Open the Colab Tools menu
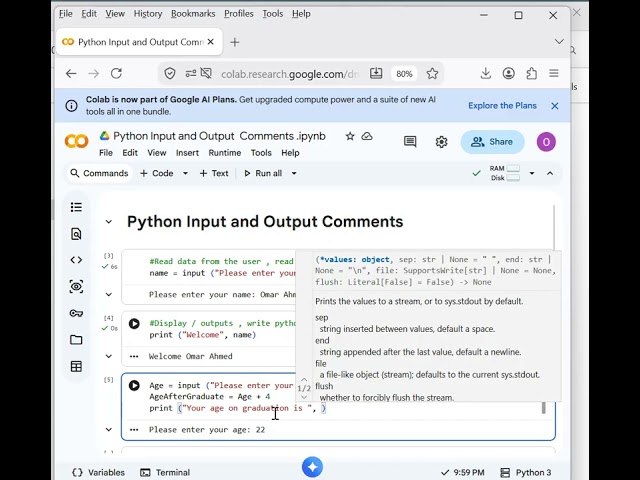 click(261, 153)
